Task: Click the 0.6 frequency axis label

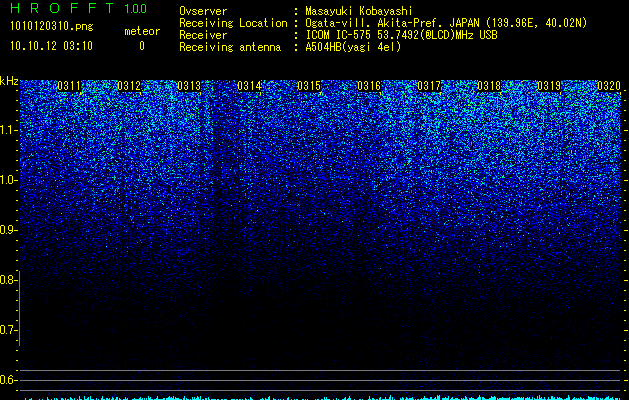Action: [7, 380]
